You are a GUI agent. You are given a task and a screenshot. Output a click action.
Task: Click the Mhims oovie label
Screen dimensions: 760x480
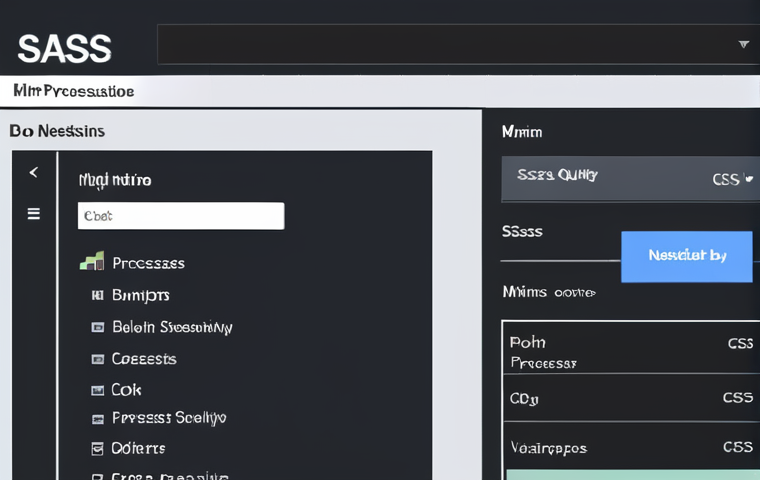tap(549, 292)
